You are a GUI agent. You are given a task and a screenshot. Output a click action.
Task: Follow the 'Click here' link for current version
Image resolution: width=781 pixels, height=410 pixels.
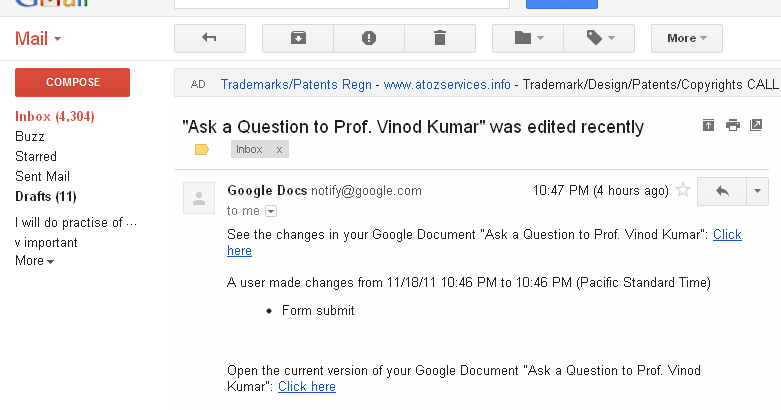pos(306,387)
